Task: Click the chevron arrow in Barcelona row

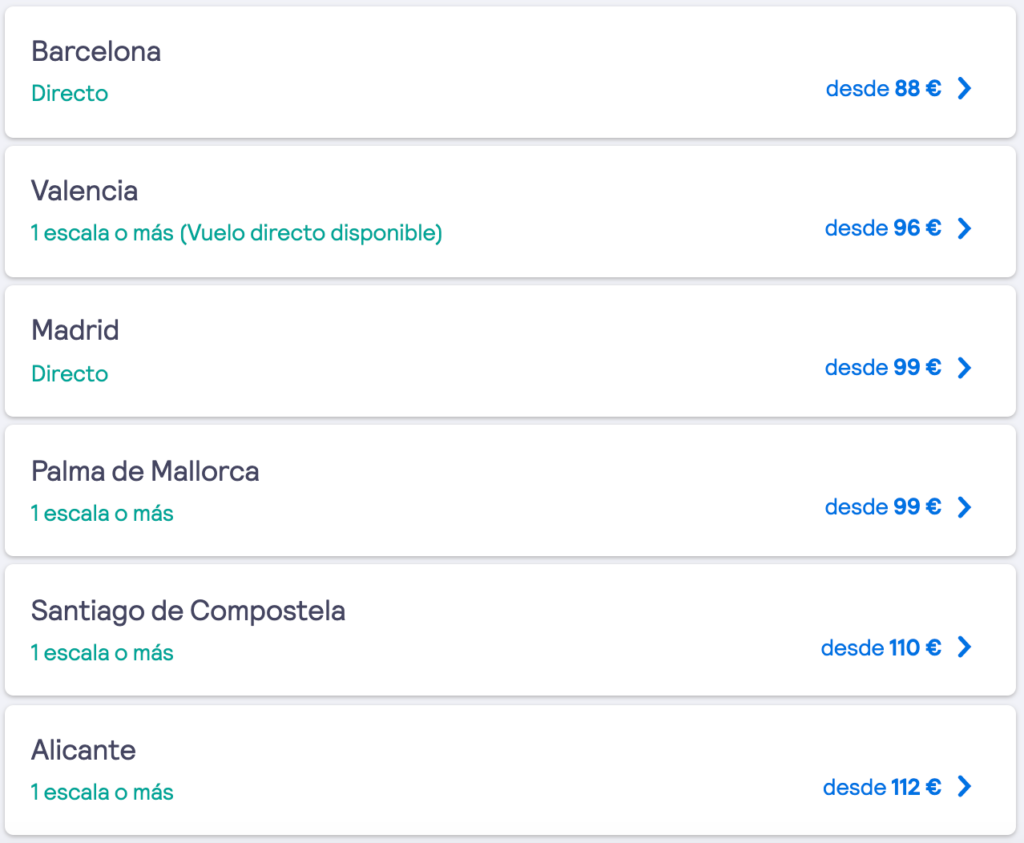Action: [x=965, y=88]
